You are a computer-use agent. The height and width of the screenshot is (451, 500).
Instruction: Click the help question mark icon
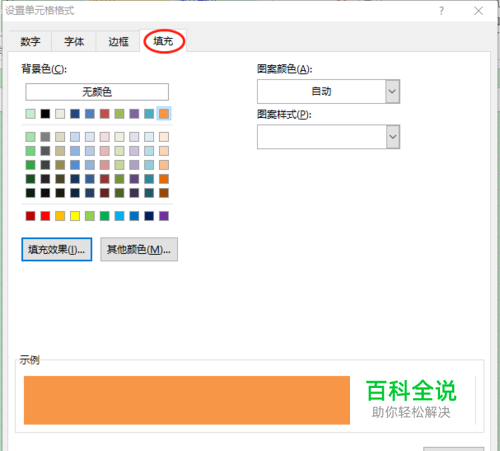(x=441, y=11)
